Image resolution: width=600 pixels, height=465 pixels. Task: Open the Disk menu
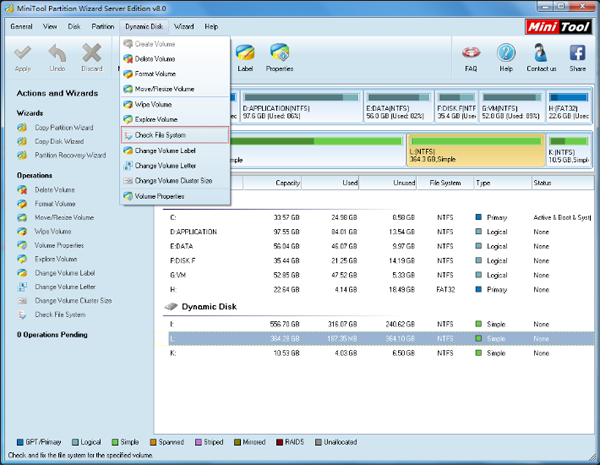tap(74, 27)
